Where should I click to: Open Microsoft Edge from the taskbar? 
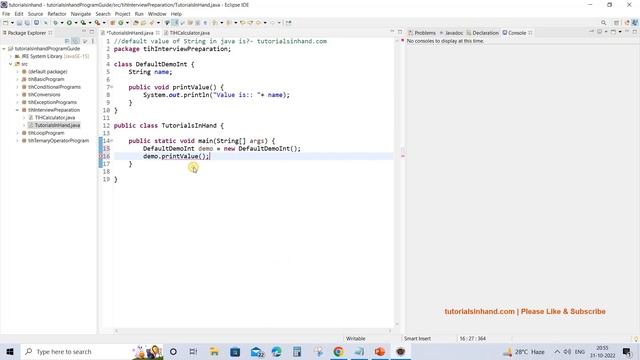tap(276, 351)
